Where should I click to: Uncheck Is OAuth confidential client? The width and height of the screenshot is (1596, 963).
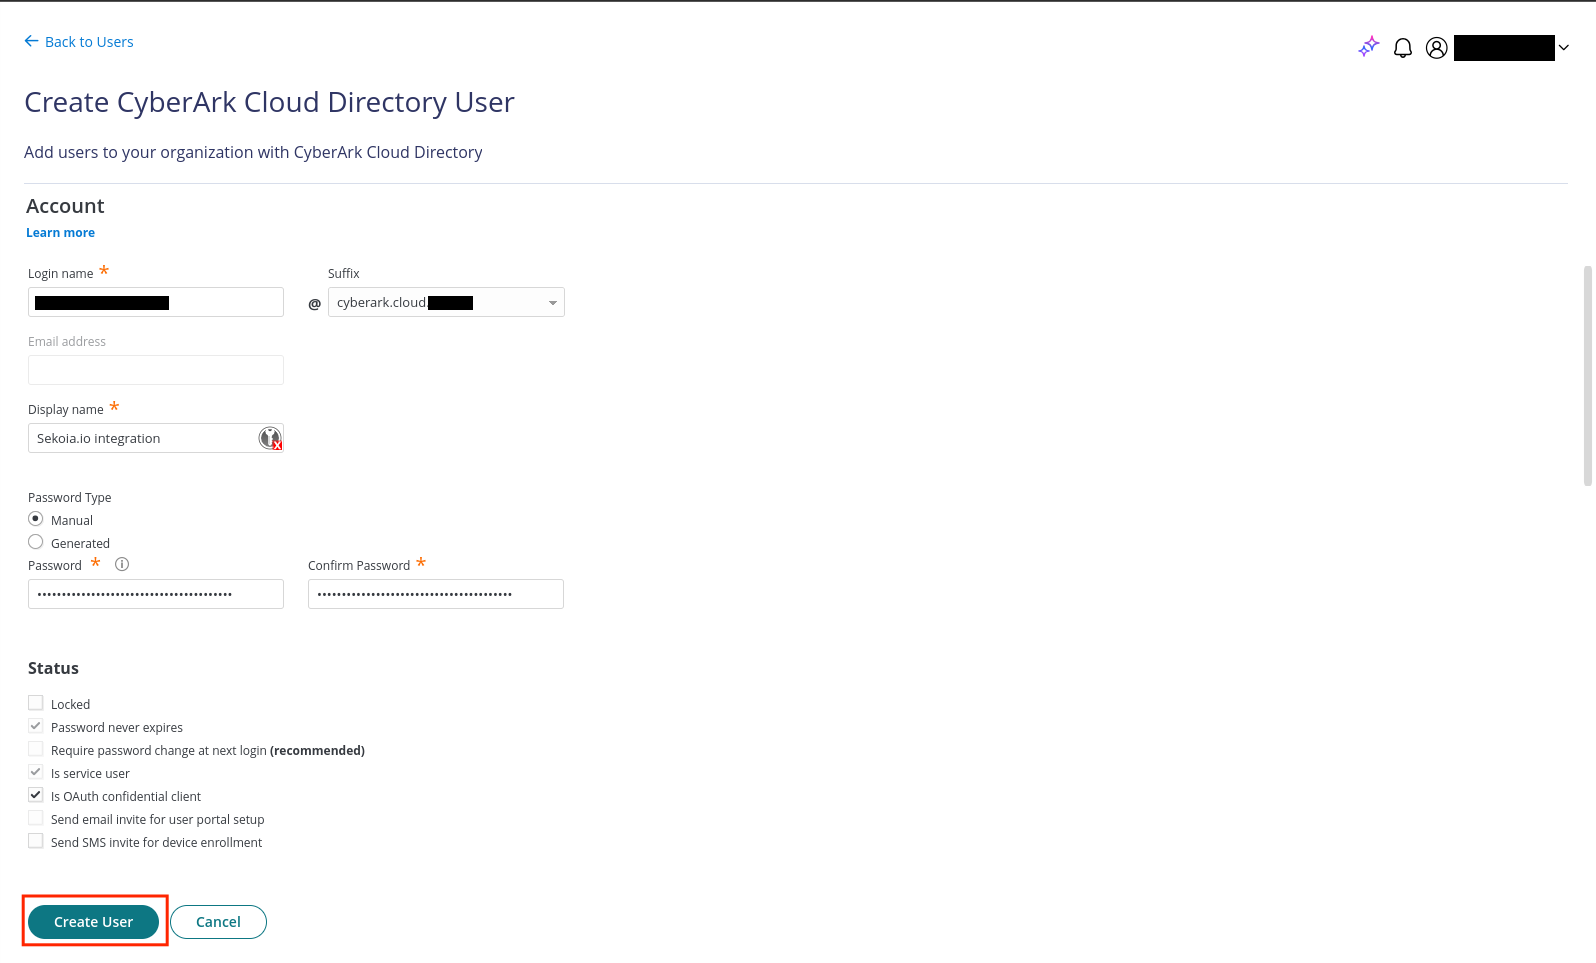[36, 795]
